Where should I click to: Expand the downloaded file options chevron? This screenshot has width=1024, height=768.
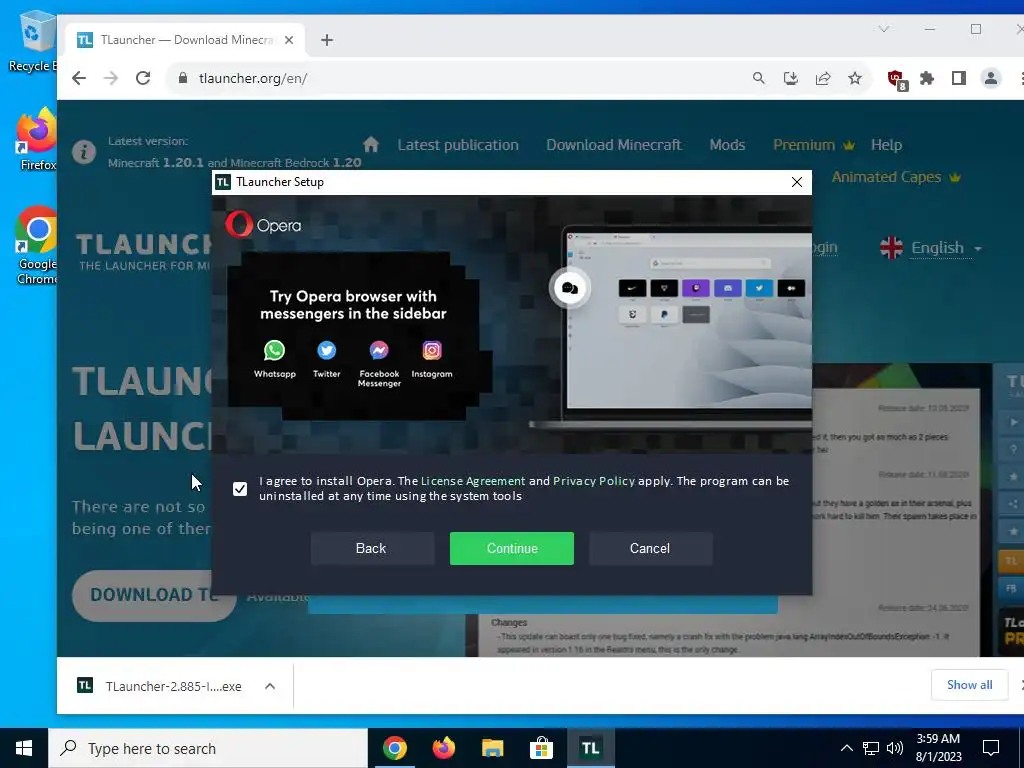pos(270,686)
